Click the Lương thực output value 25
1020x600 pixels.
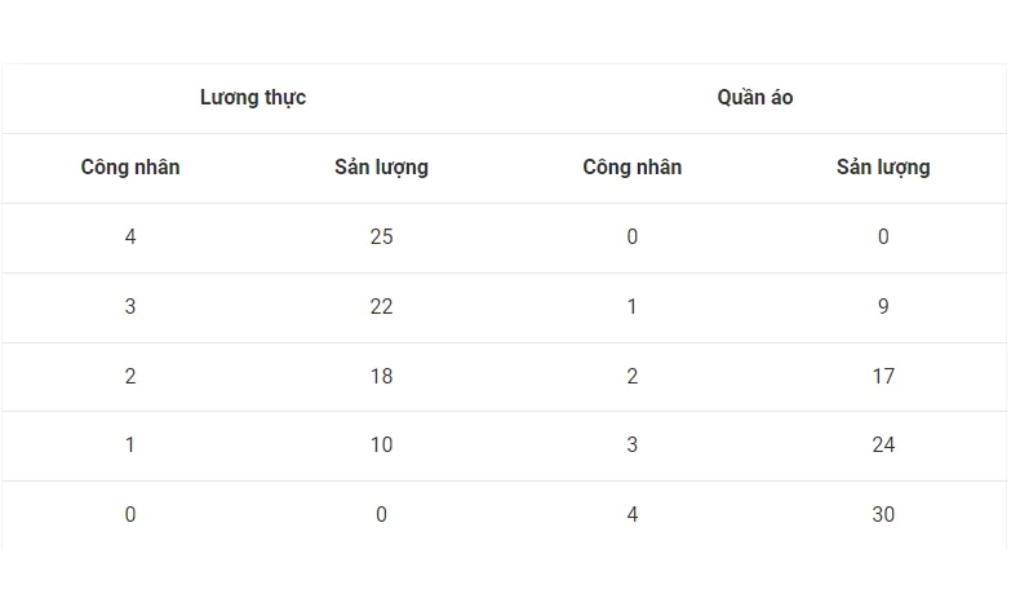pos(381,237)
